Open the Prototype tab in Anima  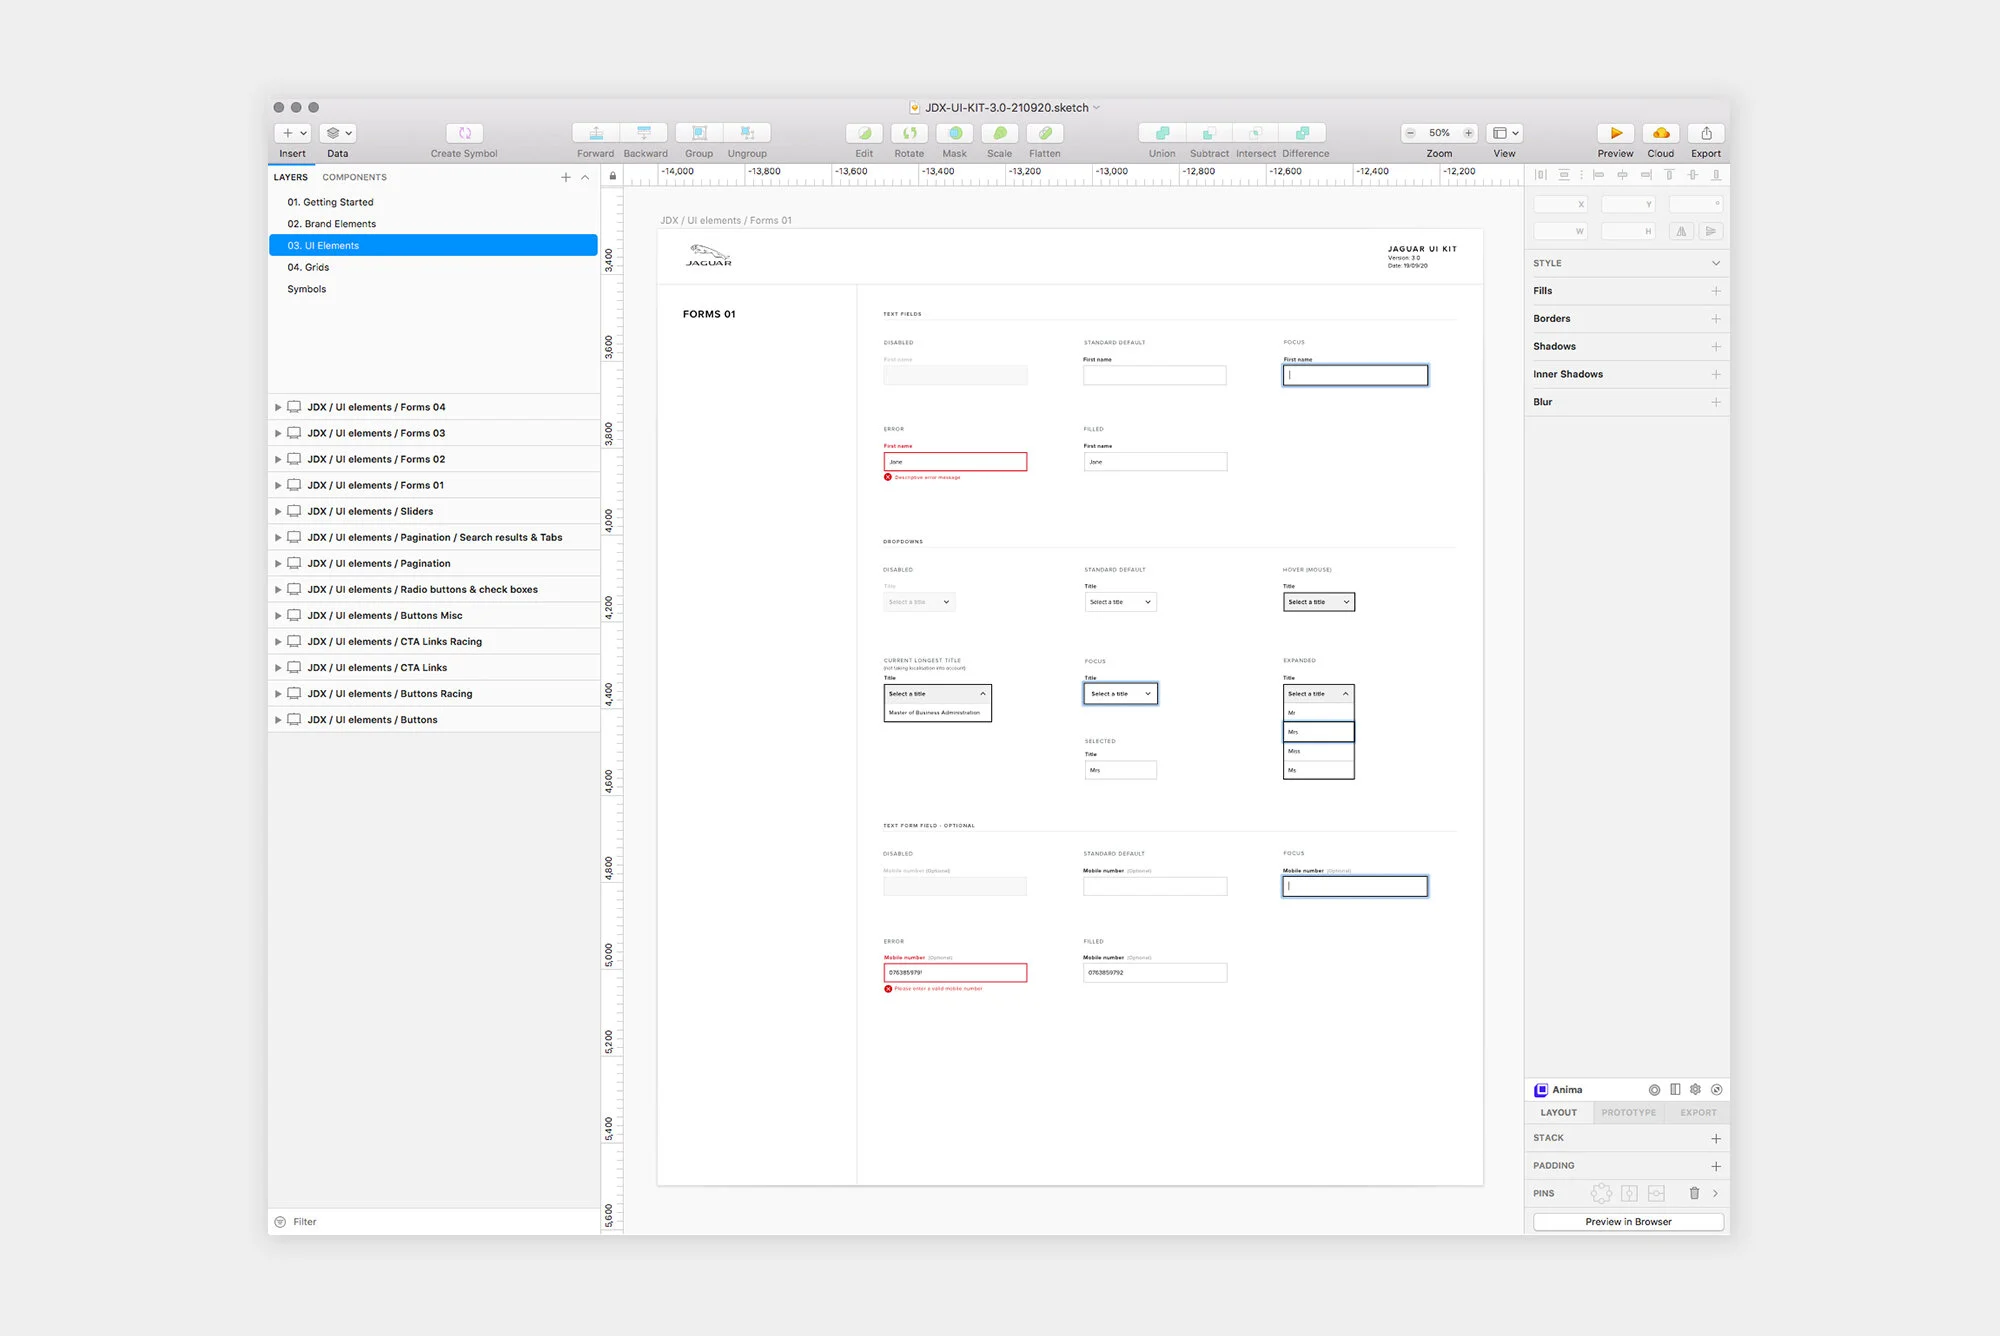point(1628,1113)
